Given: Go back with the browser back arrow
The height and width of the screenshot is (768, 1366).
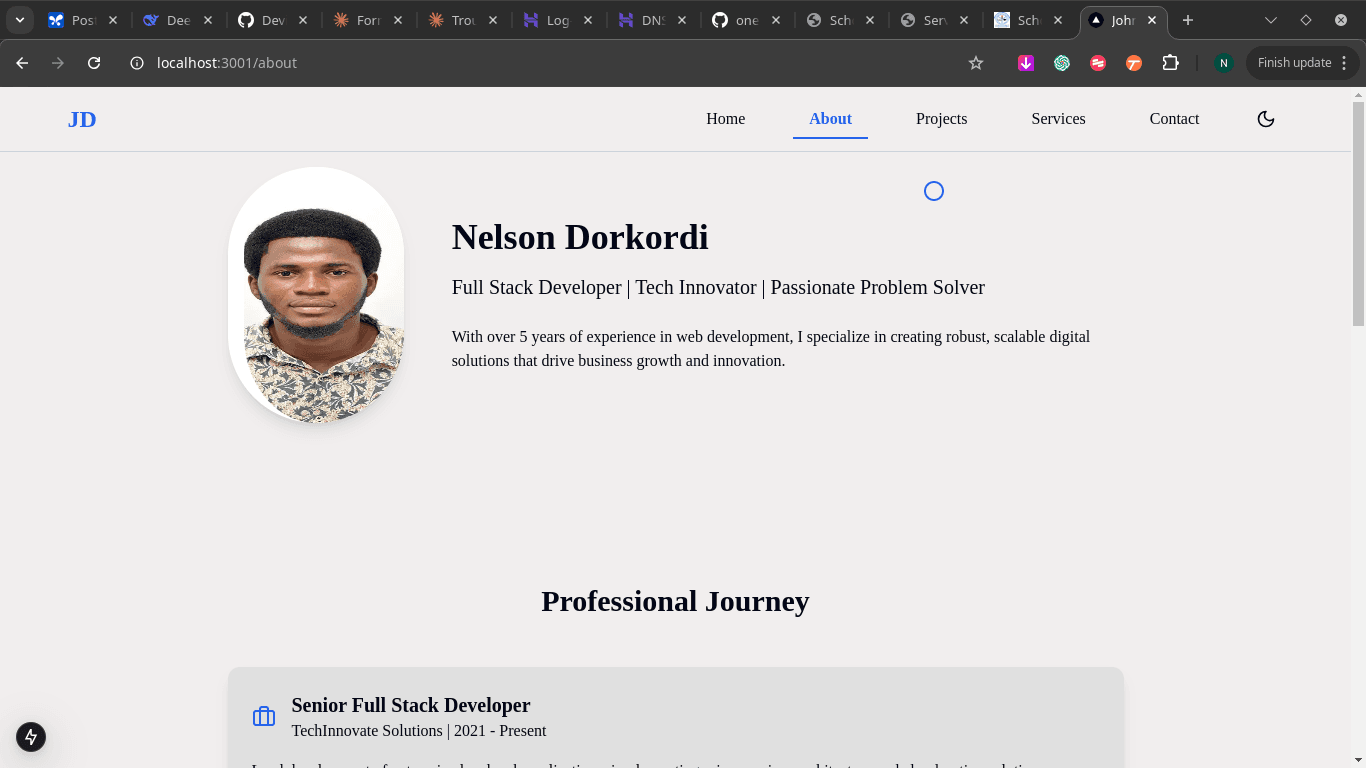Looking at the screenshot, I should pyautogui.click(x=22, y=63).
